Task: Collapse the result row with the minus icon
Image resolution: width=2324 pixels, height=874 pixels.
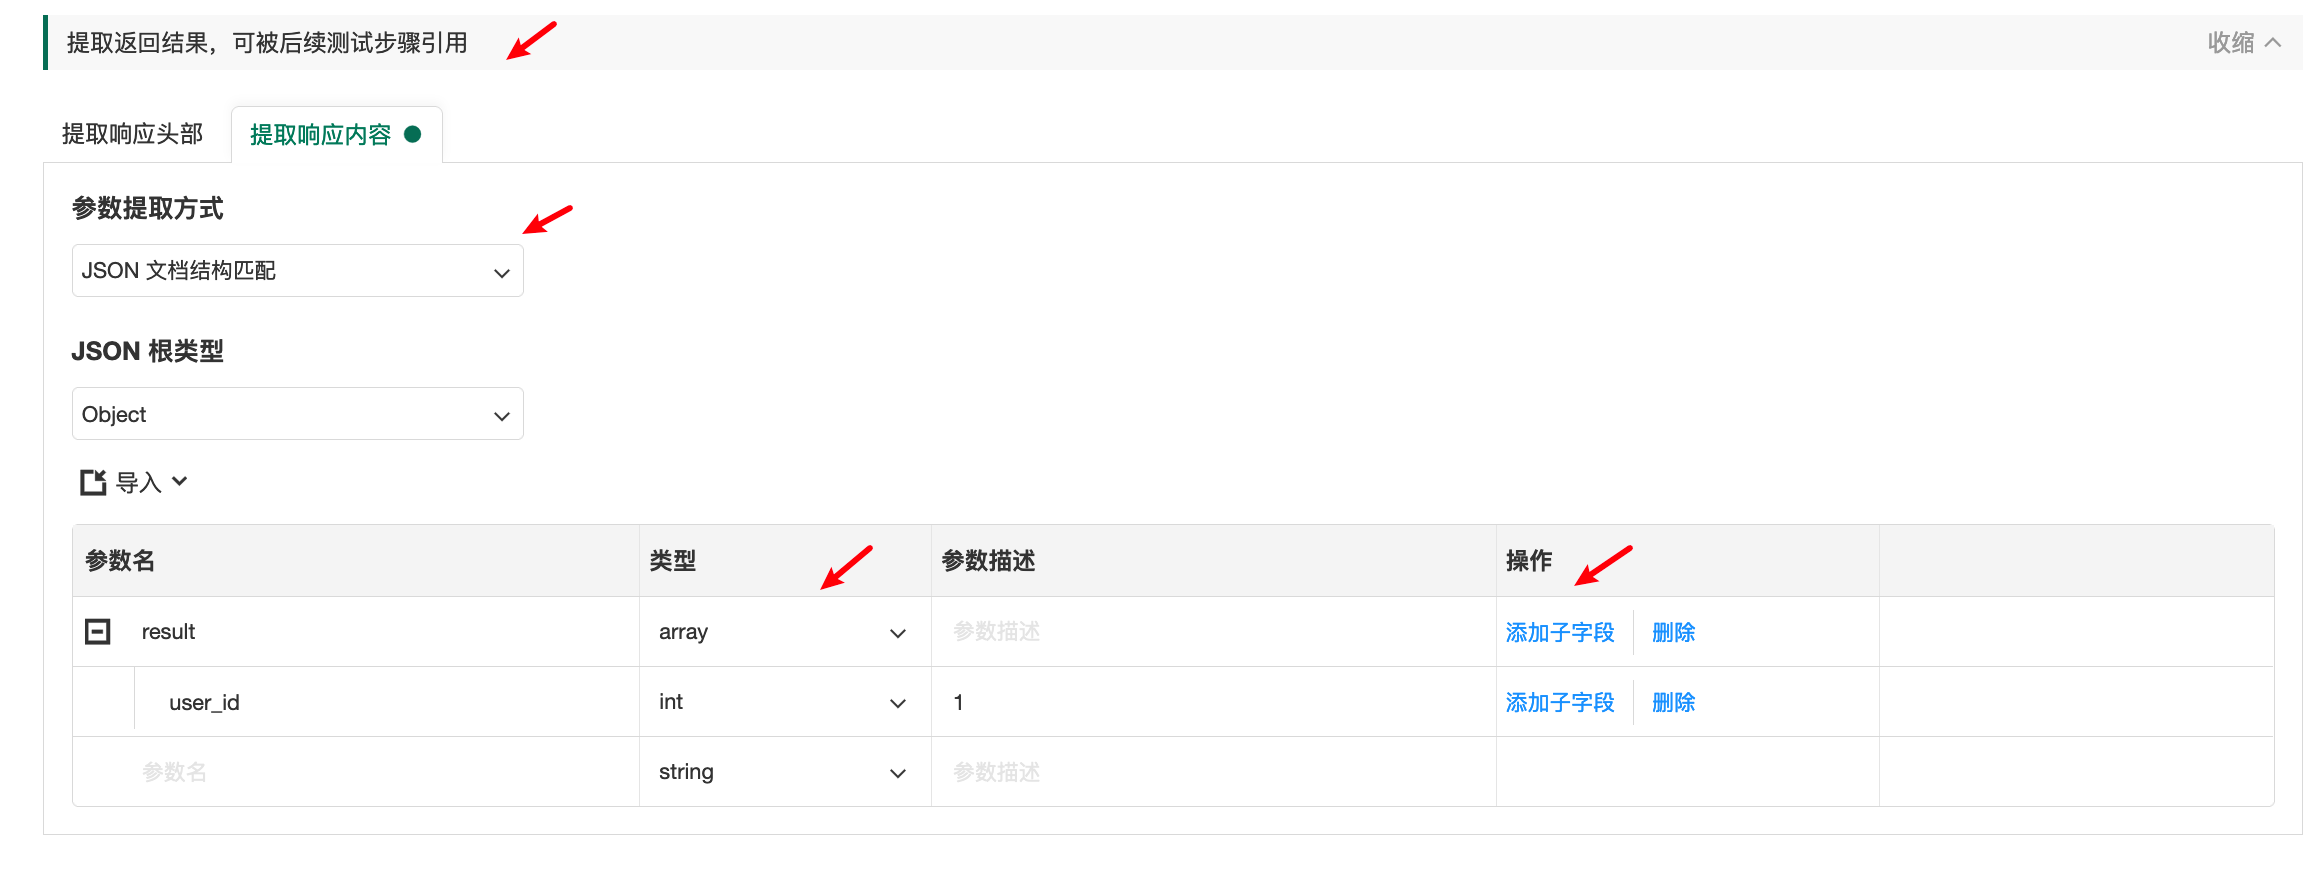Action: tap(98, 632)
